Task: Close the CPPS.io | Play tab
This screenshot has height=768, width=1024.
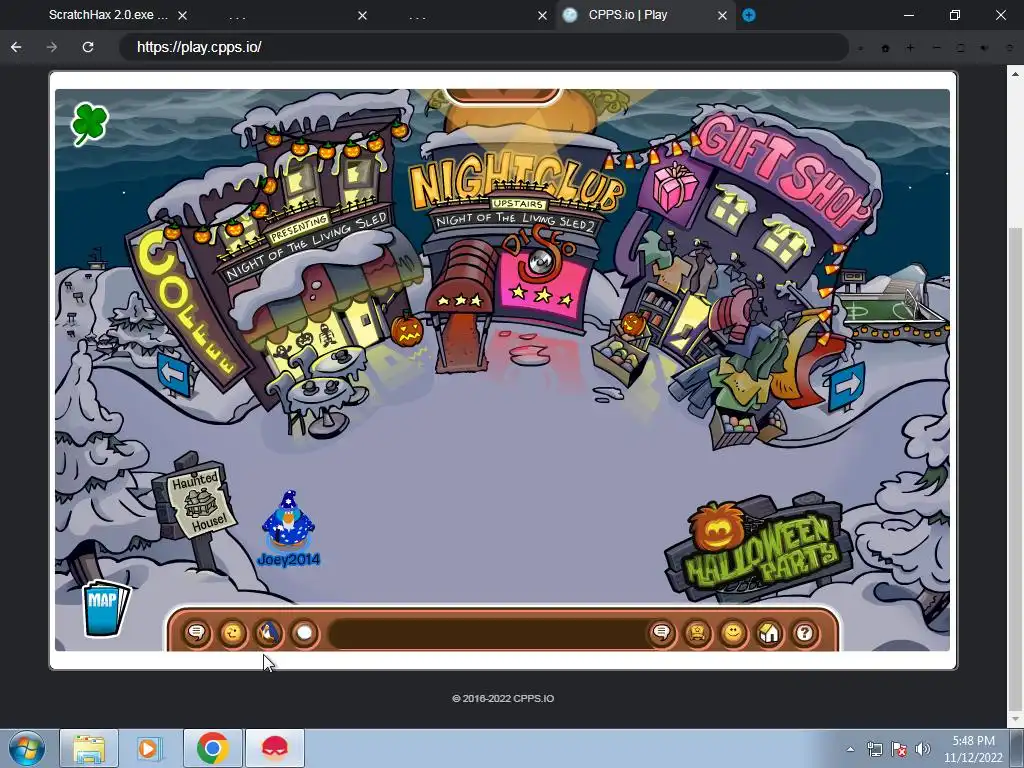Action: (722, 15)
